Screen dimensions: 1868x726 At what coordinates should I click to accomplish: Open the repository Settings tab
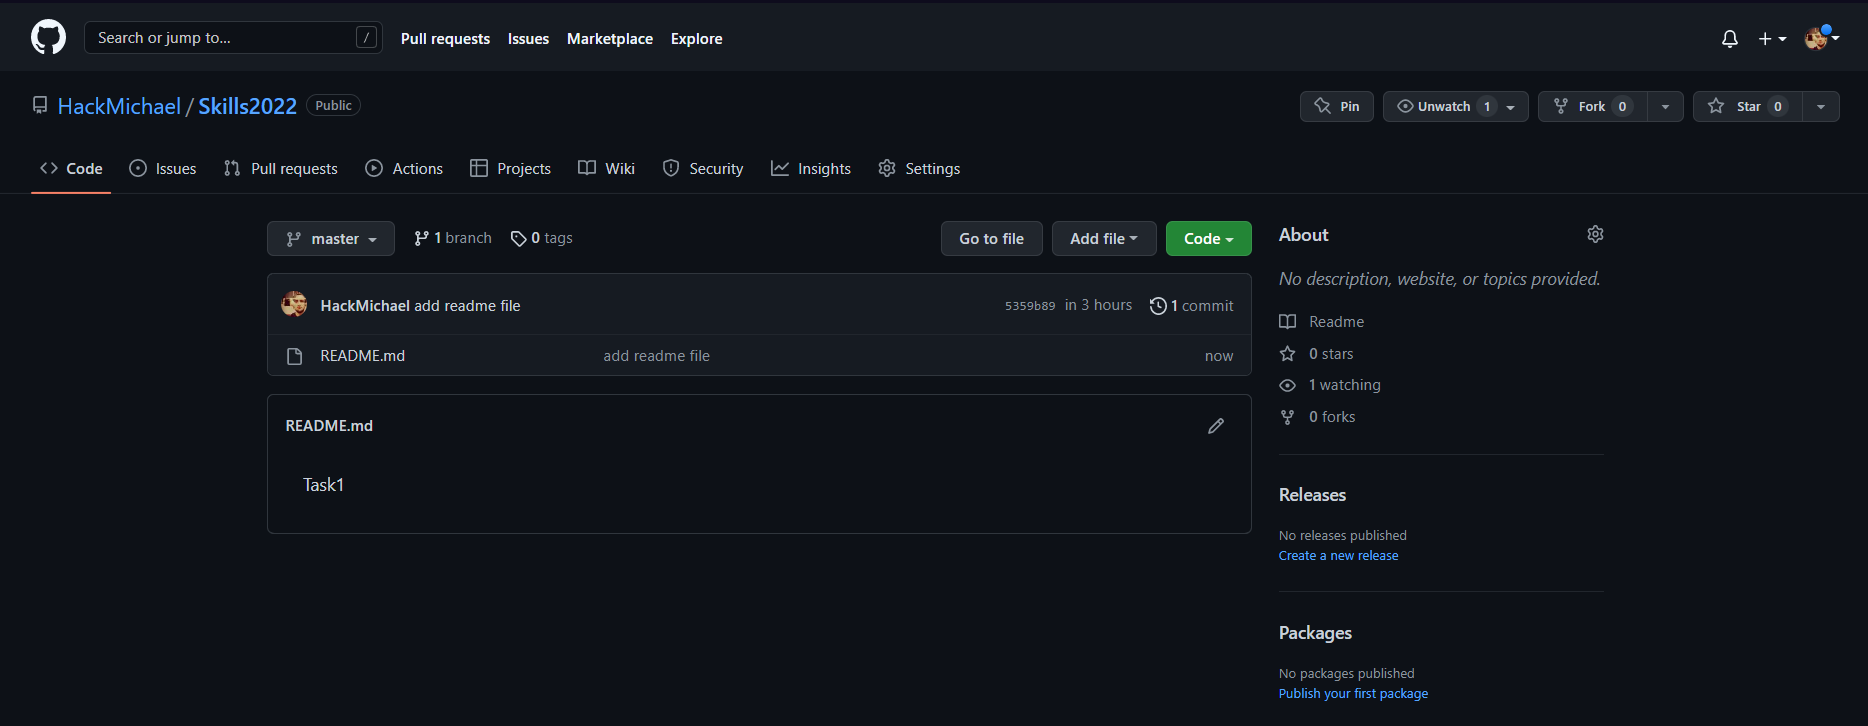(x=919, y=168)
